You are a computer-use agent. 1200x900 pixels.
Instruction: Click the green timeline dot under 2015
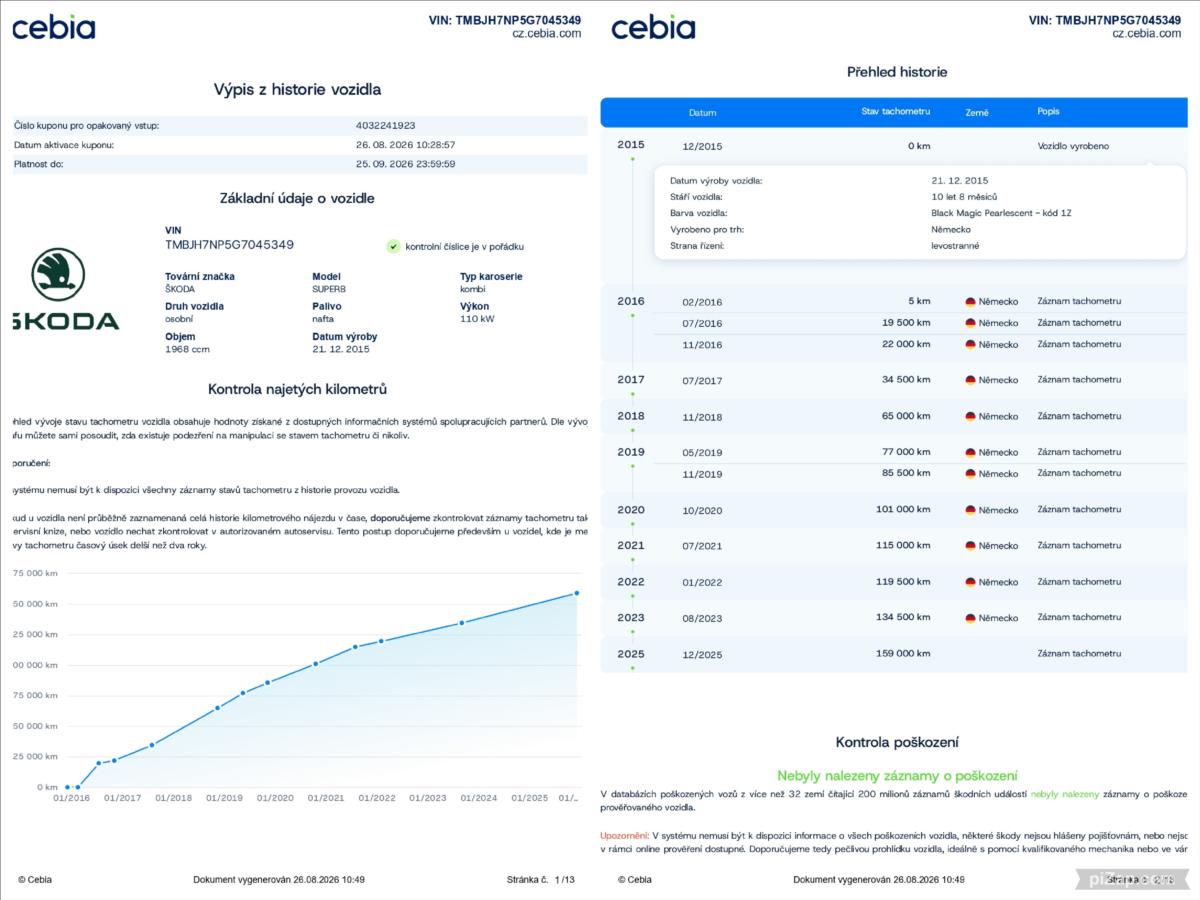pyautogui.click(x=632, y=159)
